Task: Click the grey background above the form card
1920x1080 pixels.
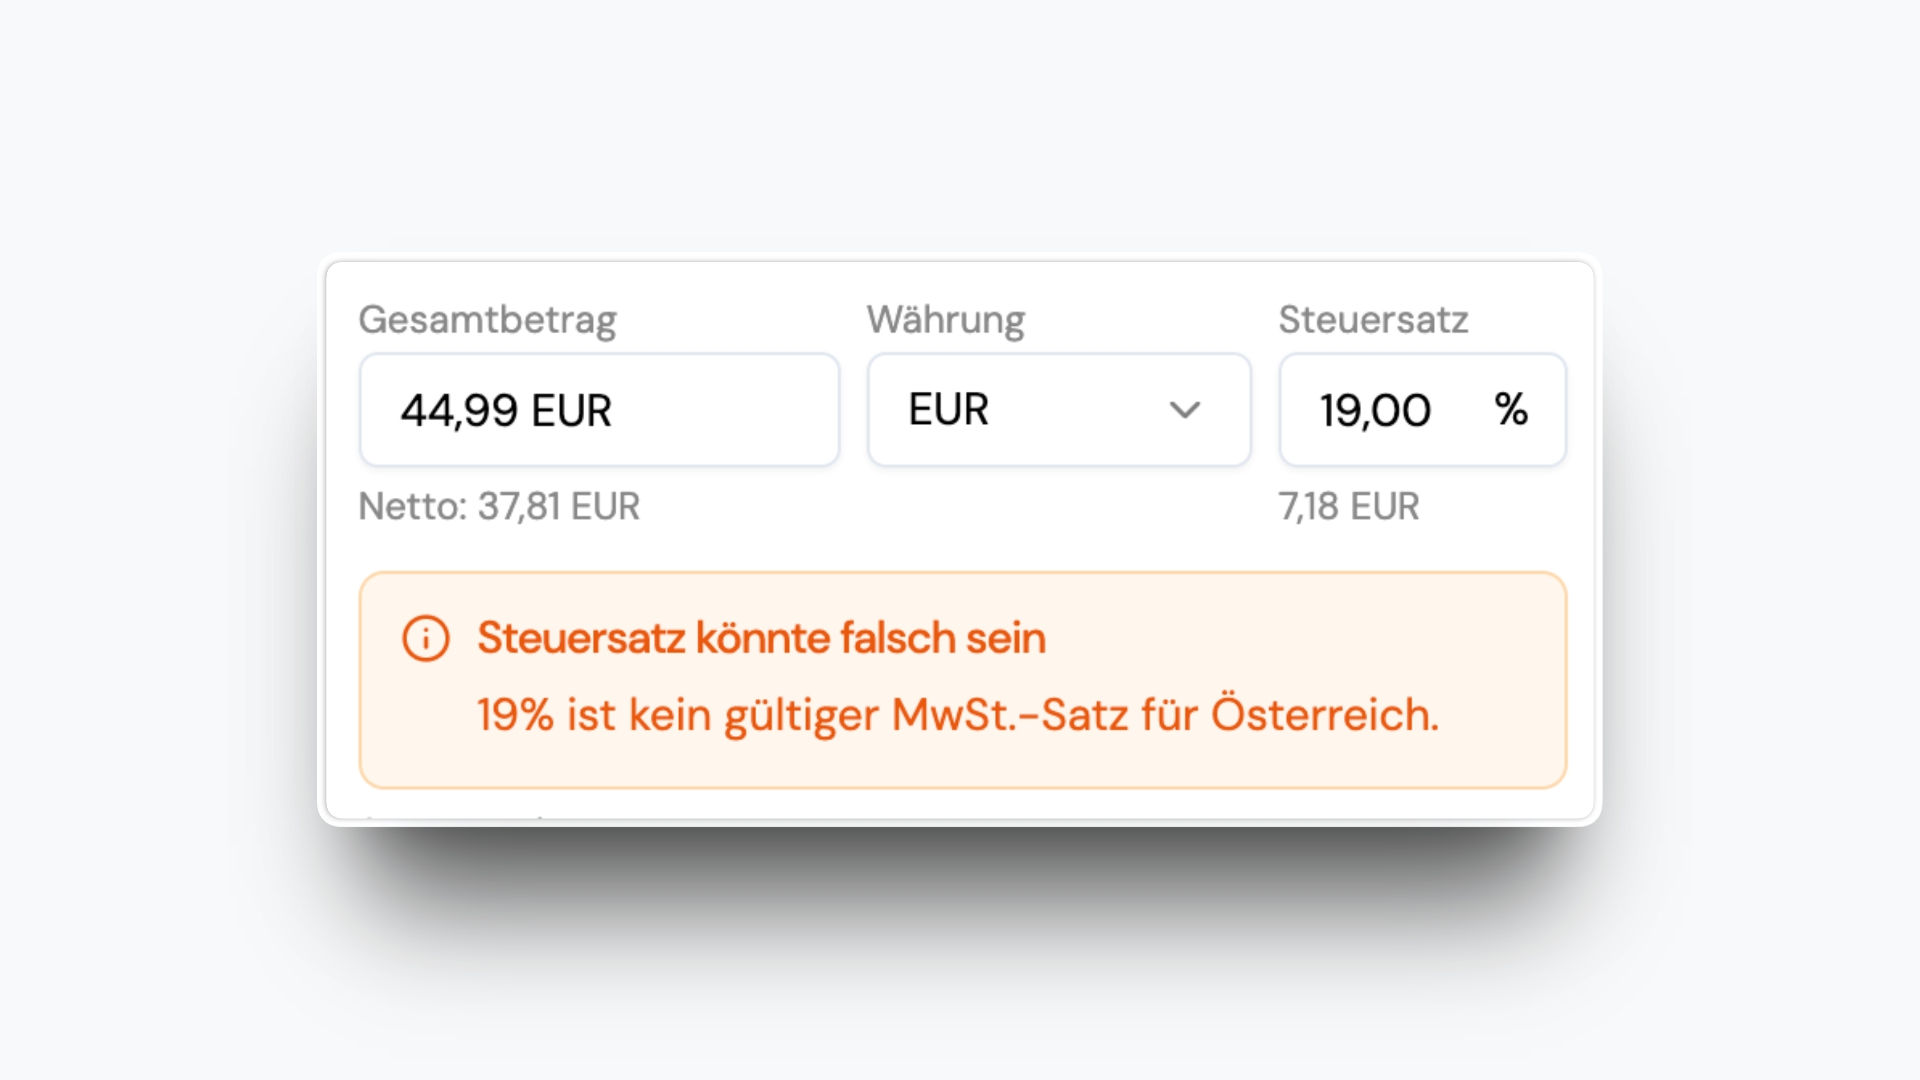Action: [960, 130]
